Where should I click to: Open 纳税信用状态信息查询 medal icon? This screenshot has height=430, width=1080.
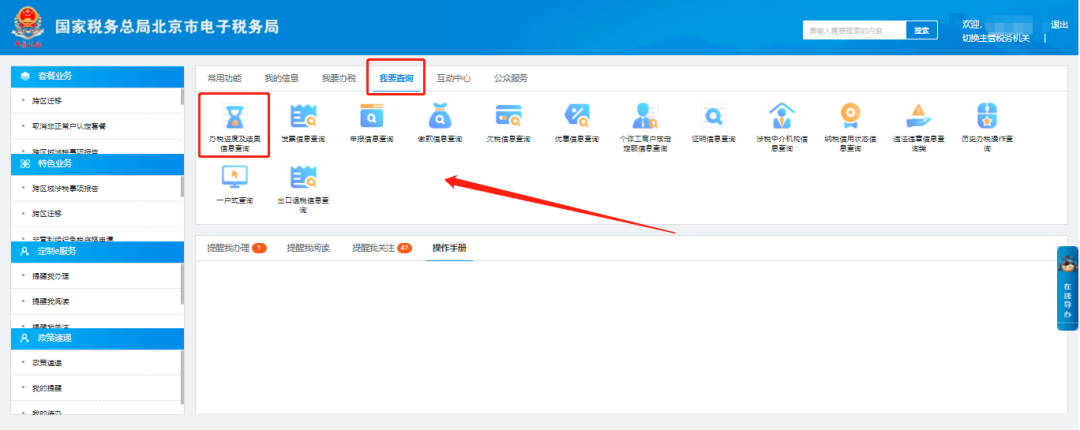point(850,116)
